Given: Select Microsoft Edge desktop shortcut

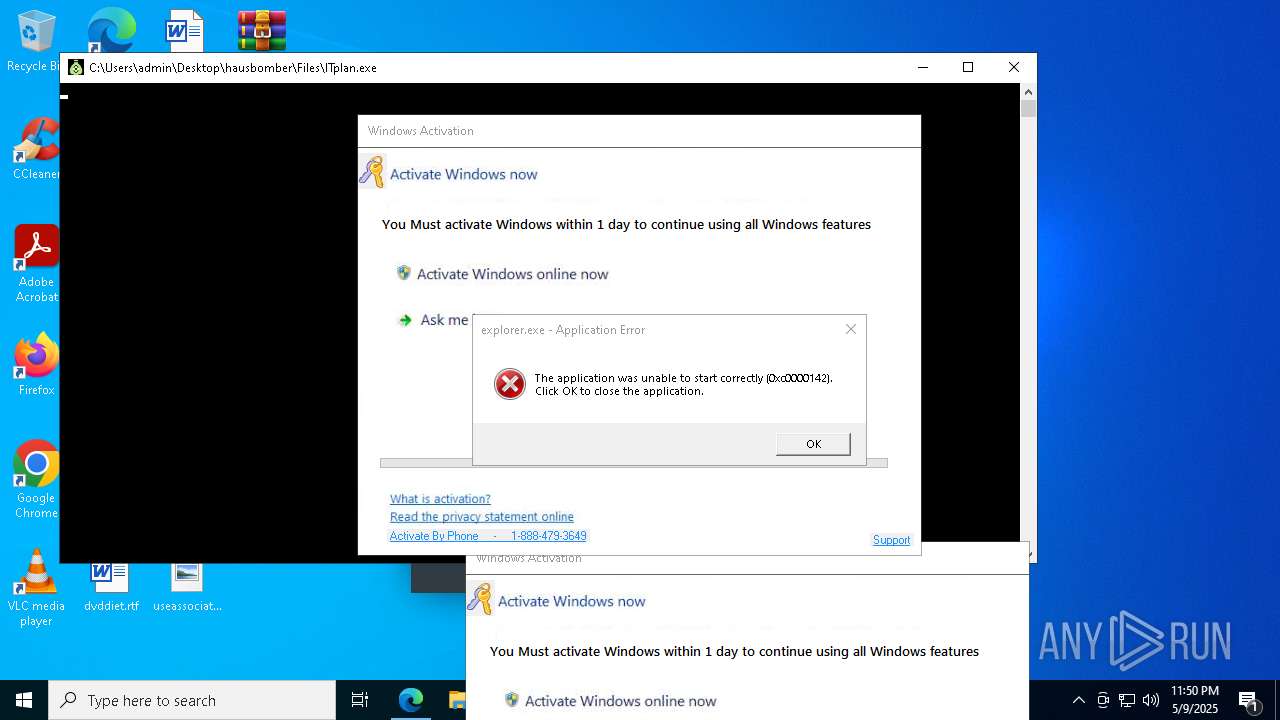Looking at the screenshot, I should pyautogui.click(x=110, y=30).
